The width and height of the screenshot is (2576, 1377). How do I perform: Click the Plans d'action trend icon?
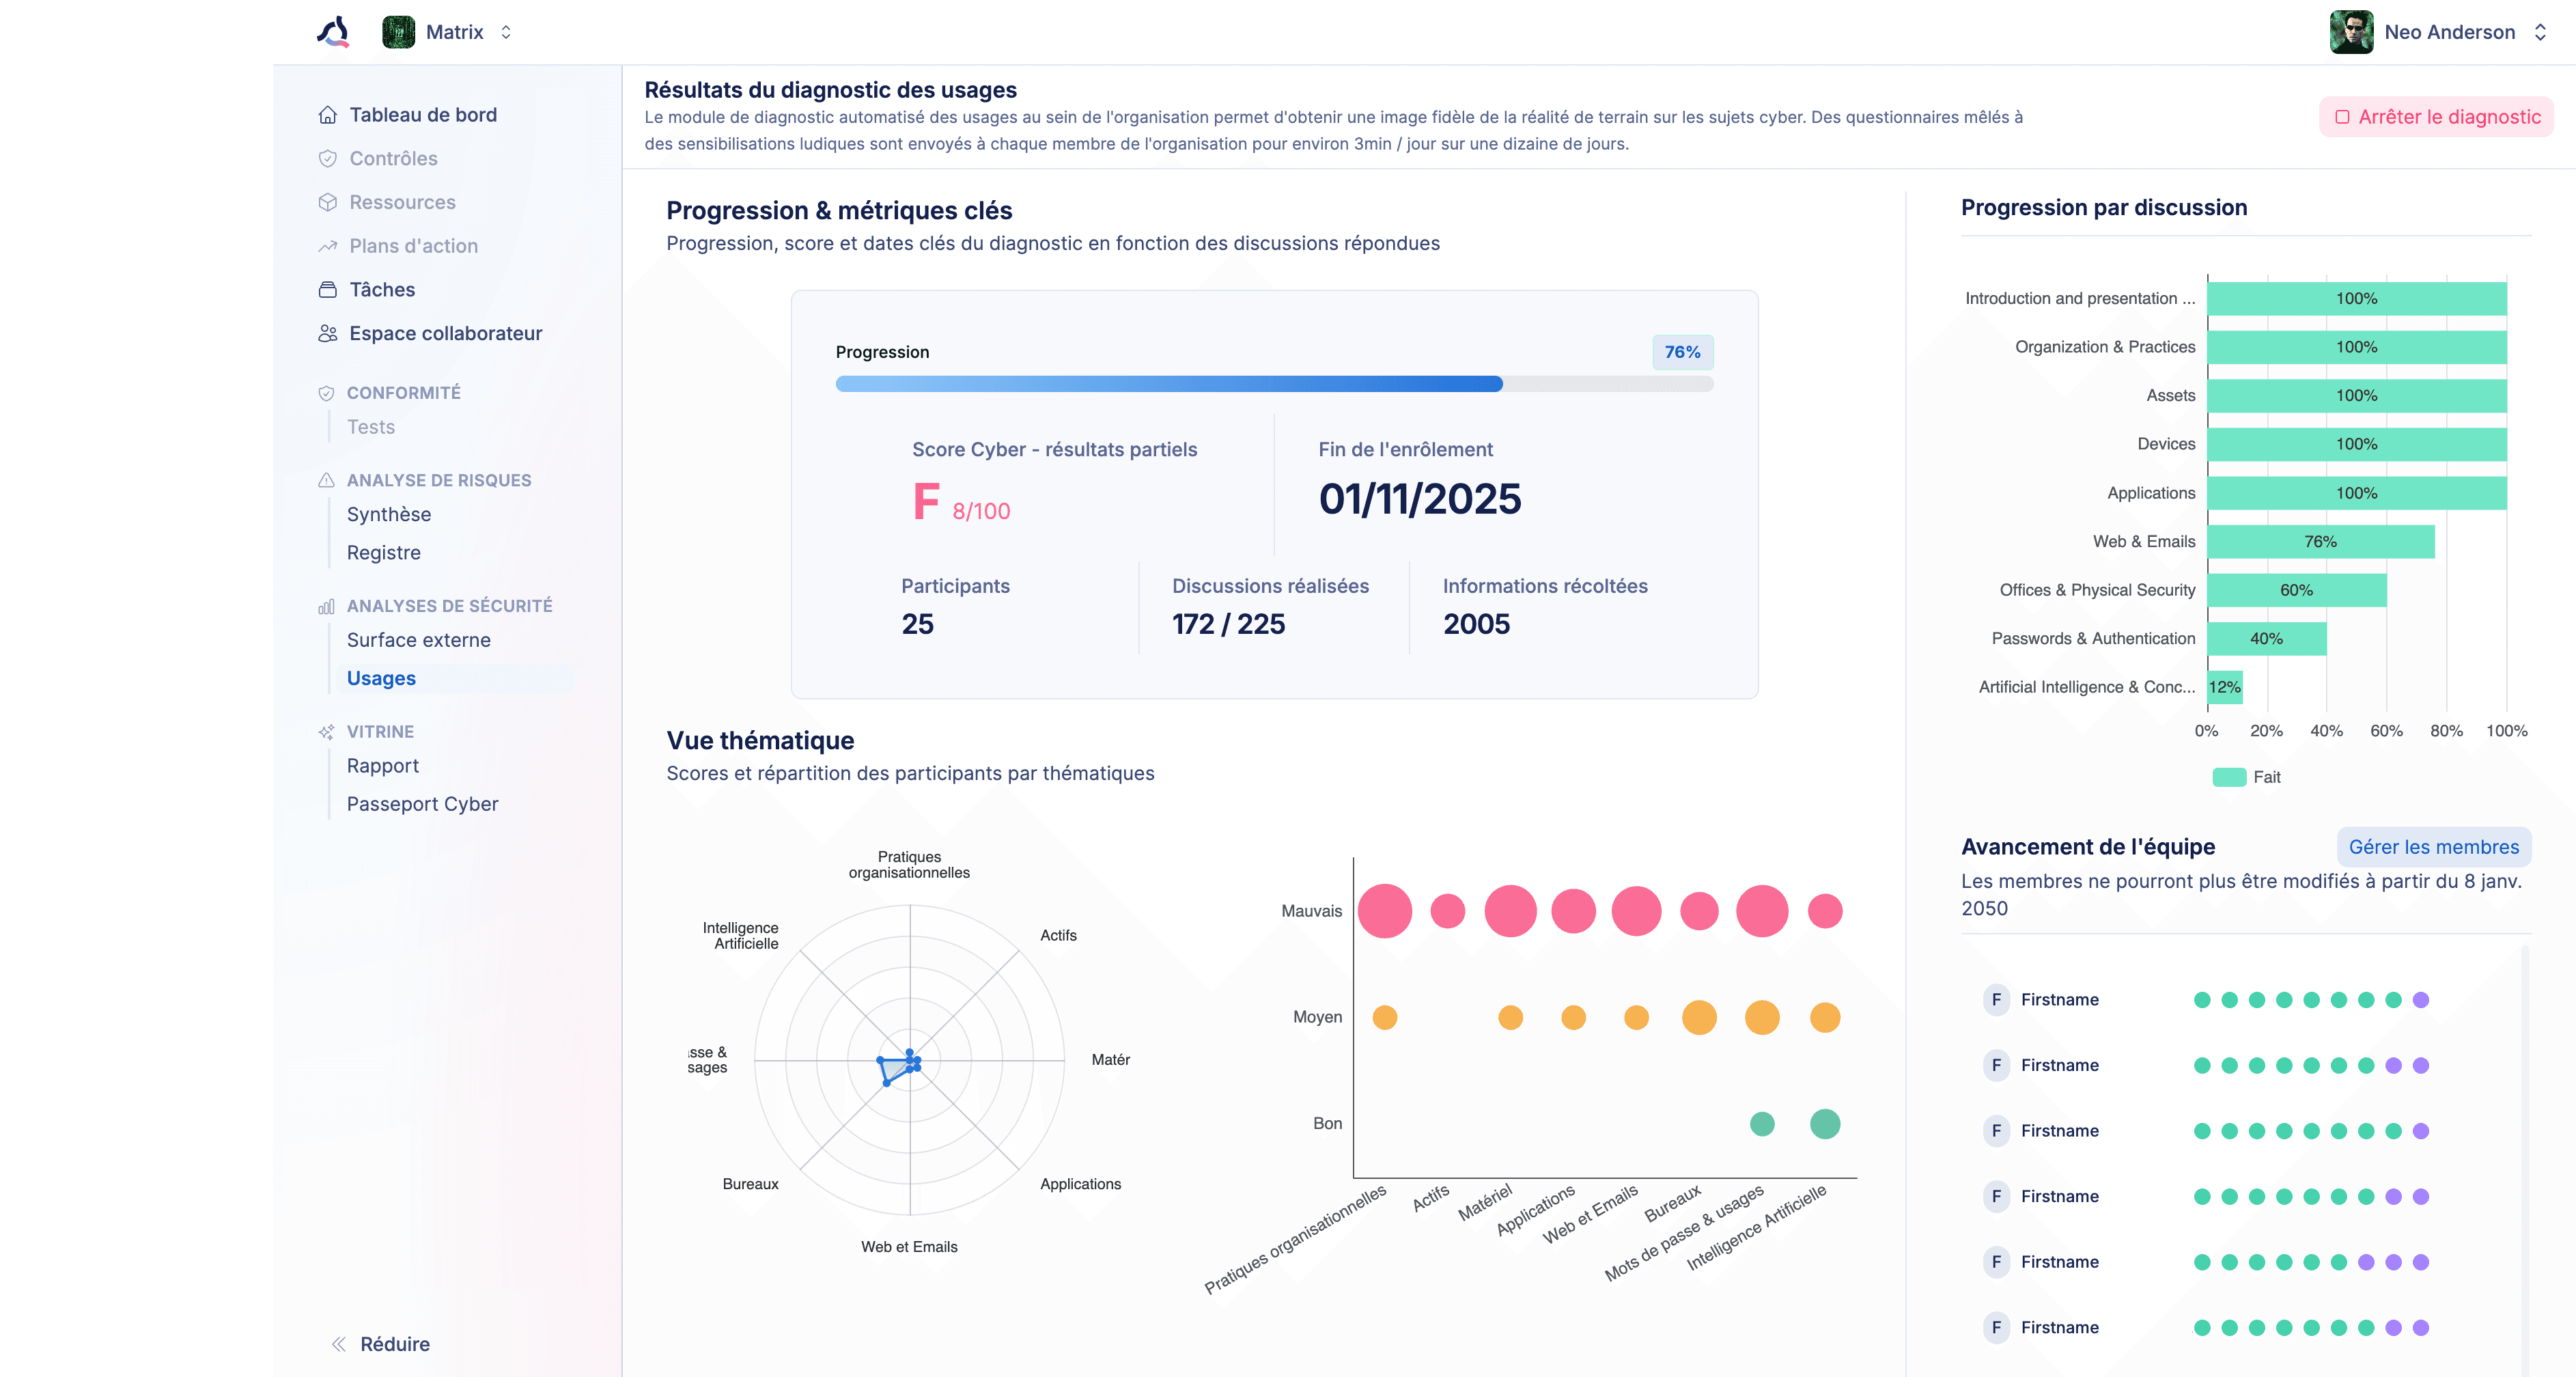[x=327, y=246]
